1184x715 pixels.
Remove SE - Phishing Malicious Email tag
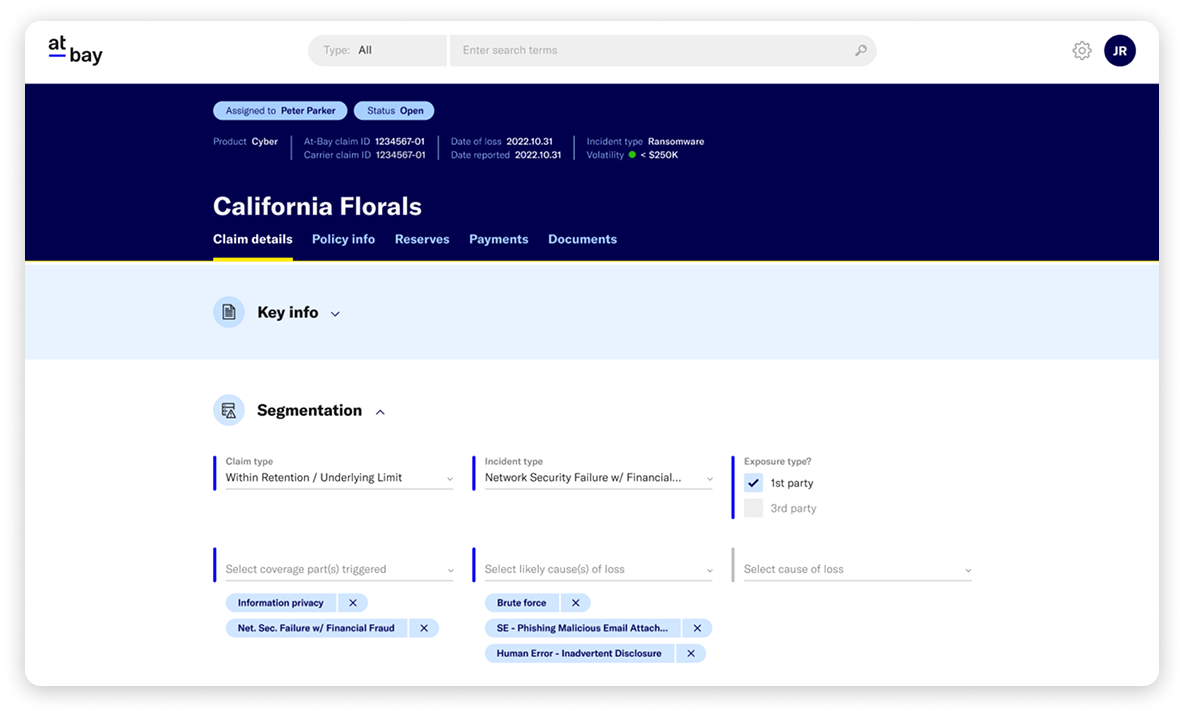click(x=697, y=628)
